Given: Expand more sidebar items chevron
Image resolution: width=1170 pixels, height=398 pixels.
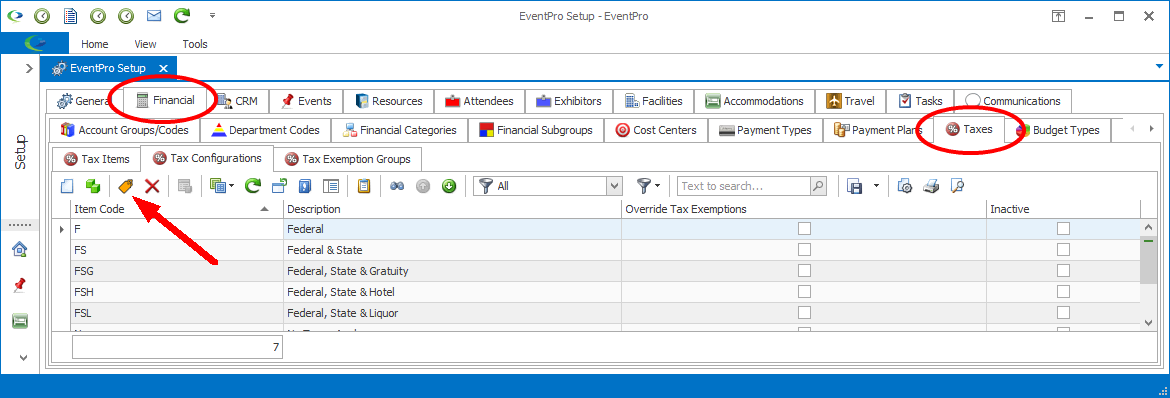Looking at the screenshot, I should (24, 358).
